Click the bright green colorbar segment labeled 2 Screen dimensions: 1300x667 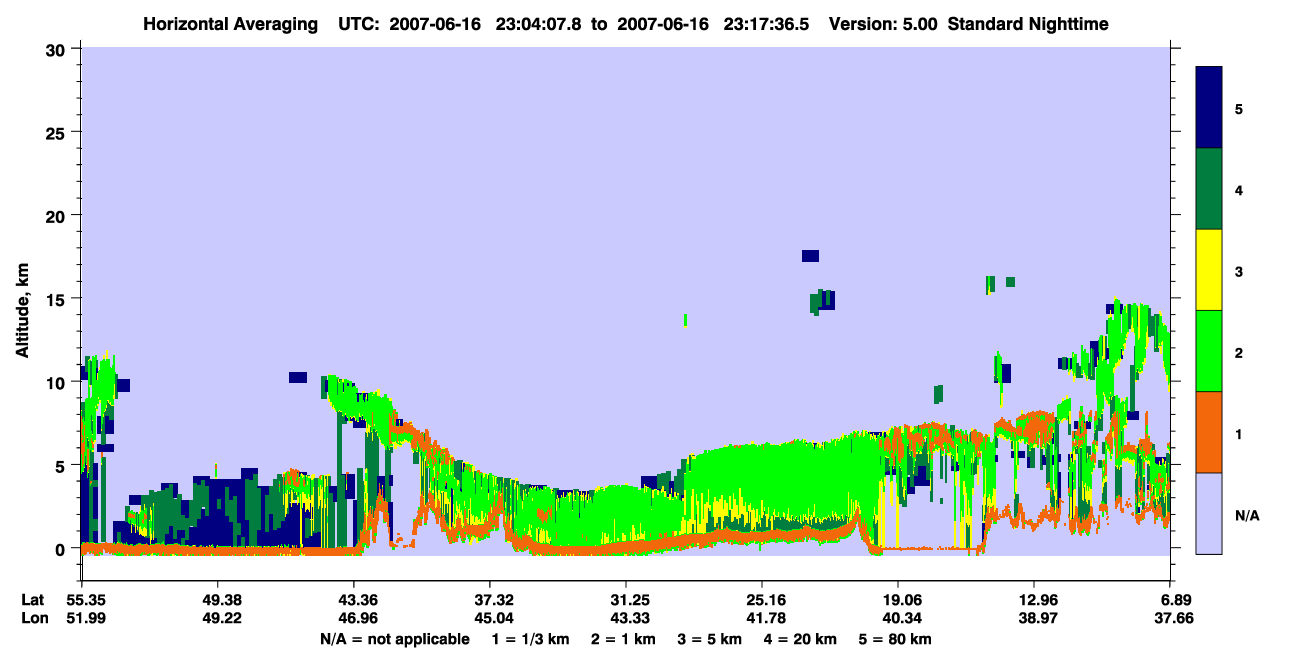(x=1209, y=350)
